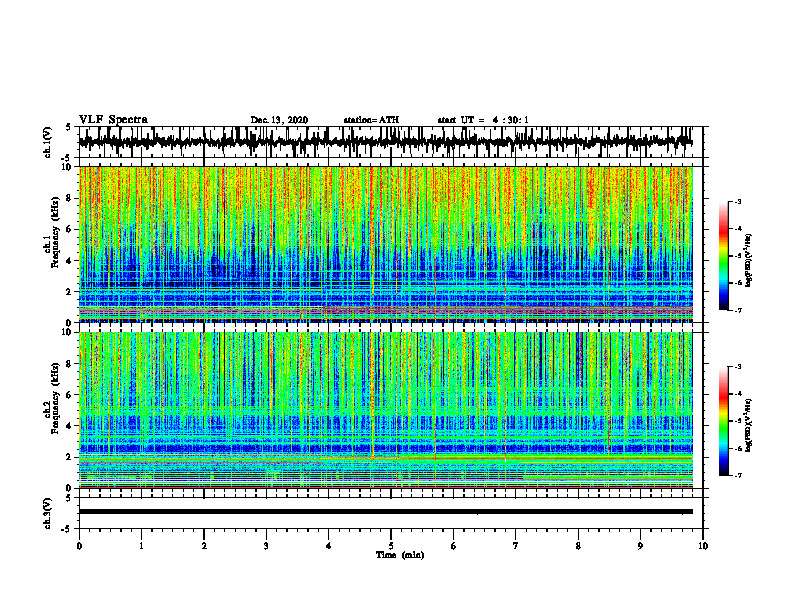Click the time axis tick label "3"
This screenshot has height=612, width=792.
click(266, 546)
